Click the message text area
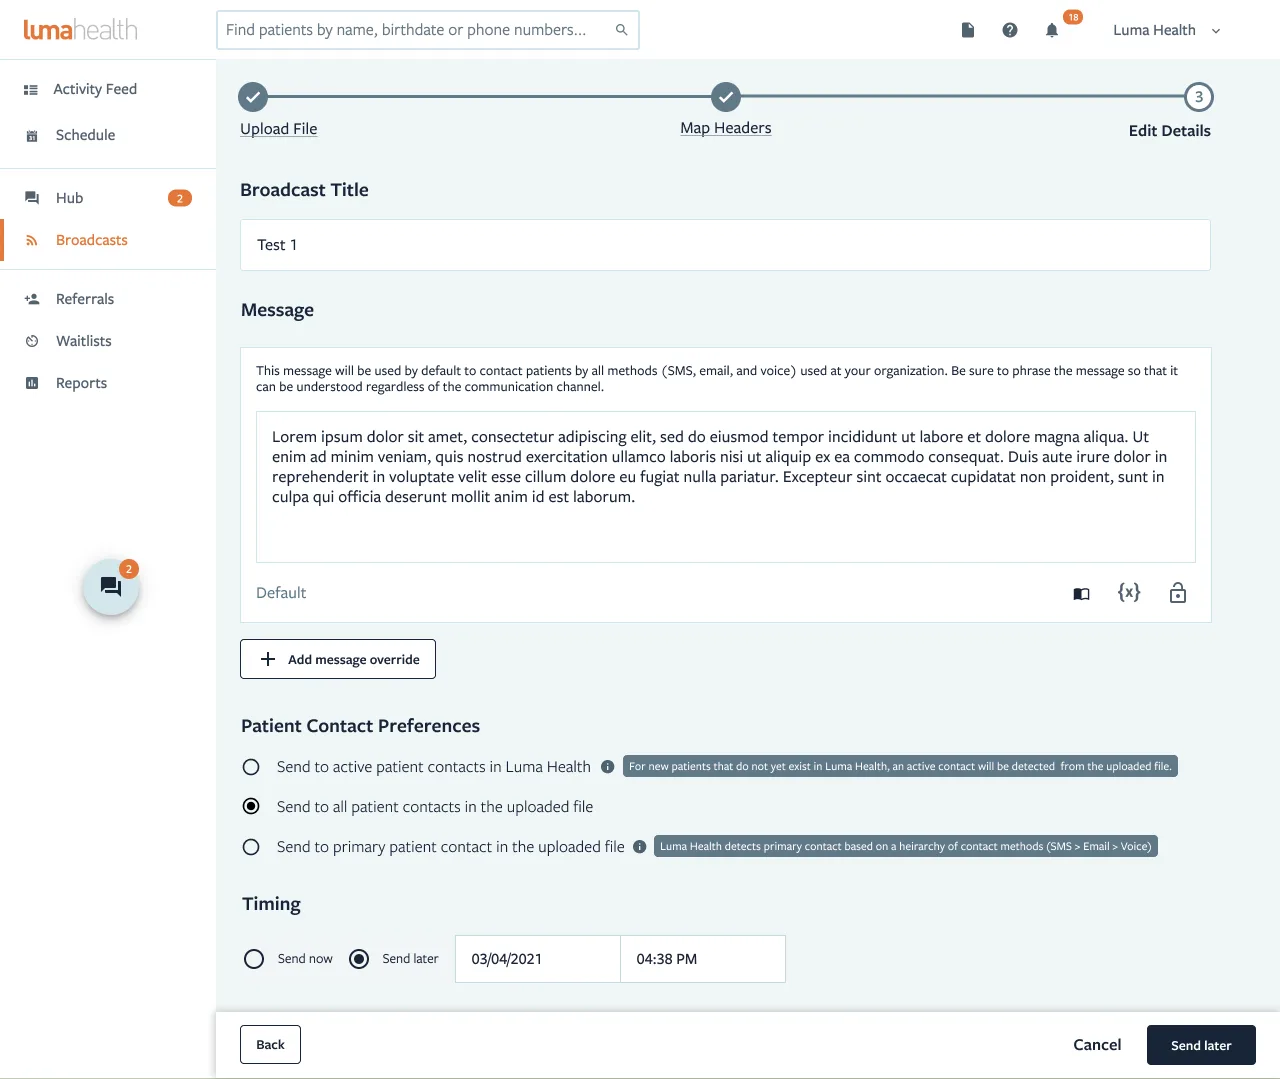 [x=726, y=487]
